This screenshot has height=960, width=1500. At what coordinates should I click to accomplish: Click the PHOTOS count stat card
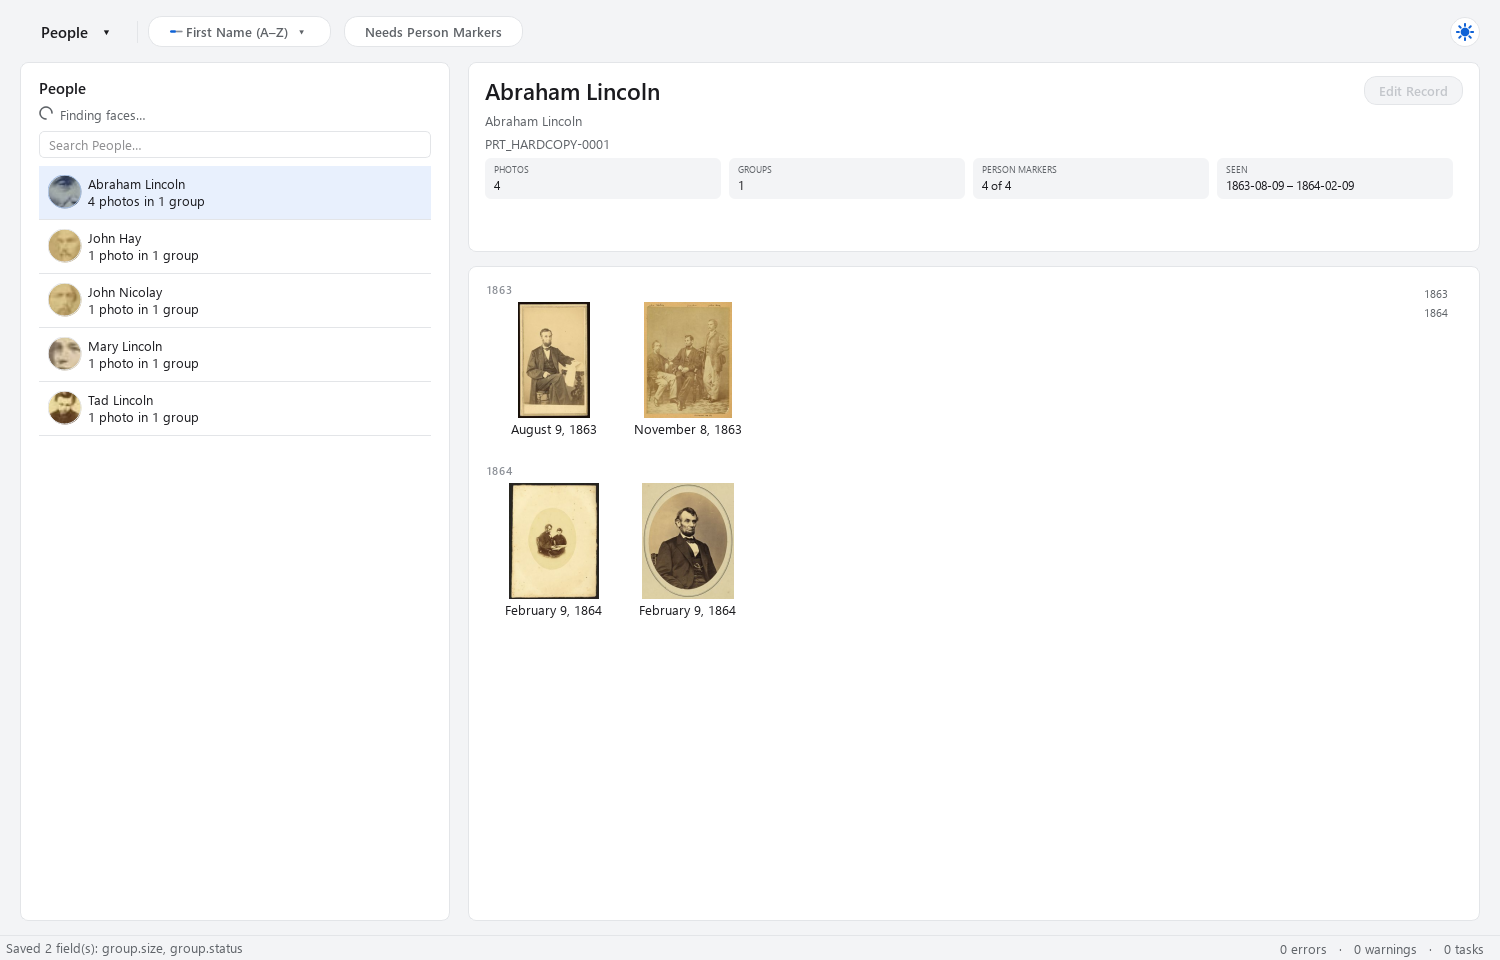(603, 178)
